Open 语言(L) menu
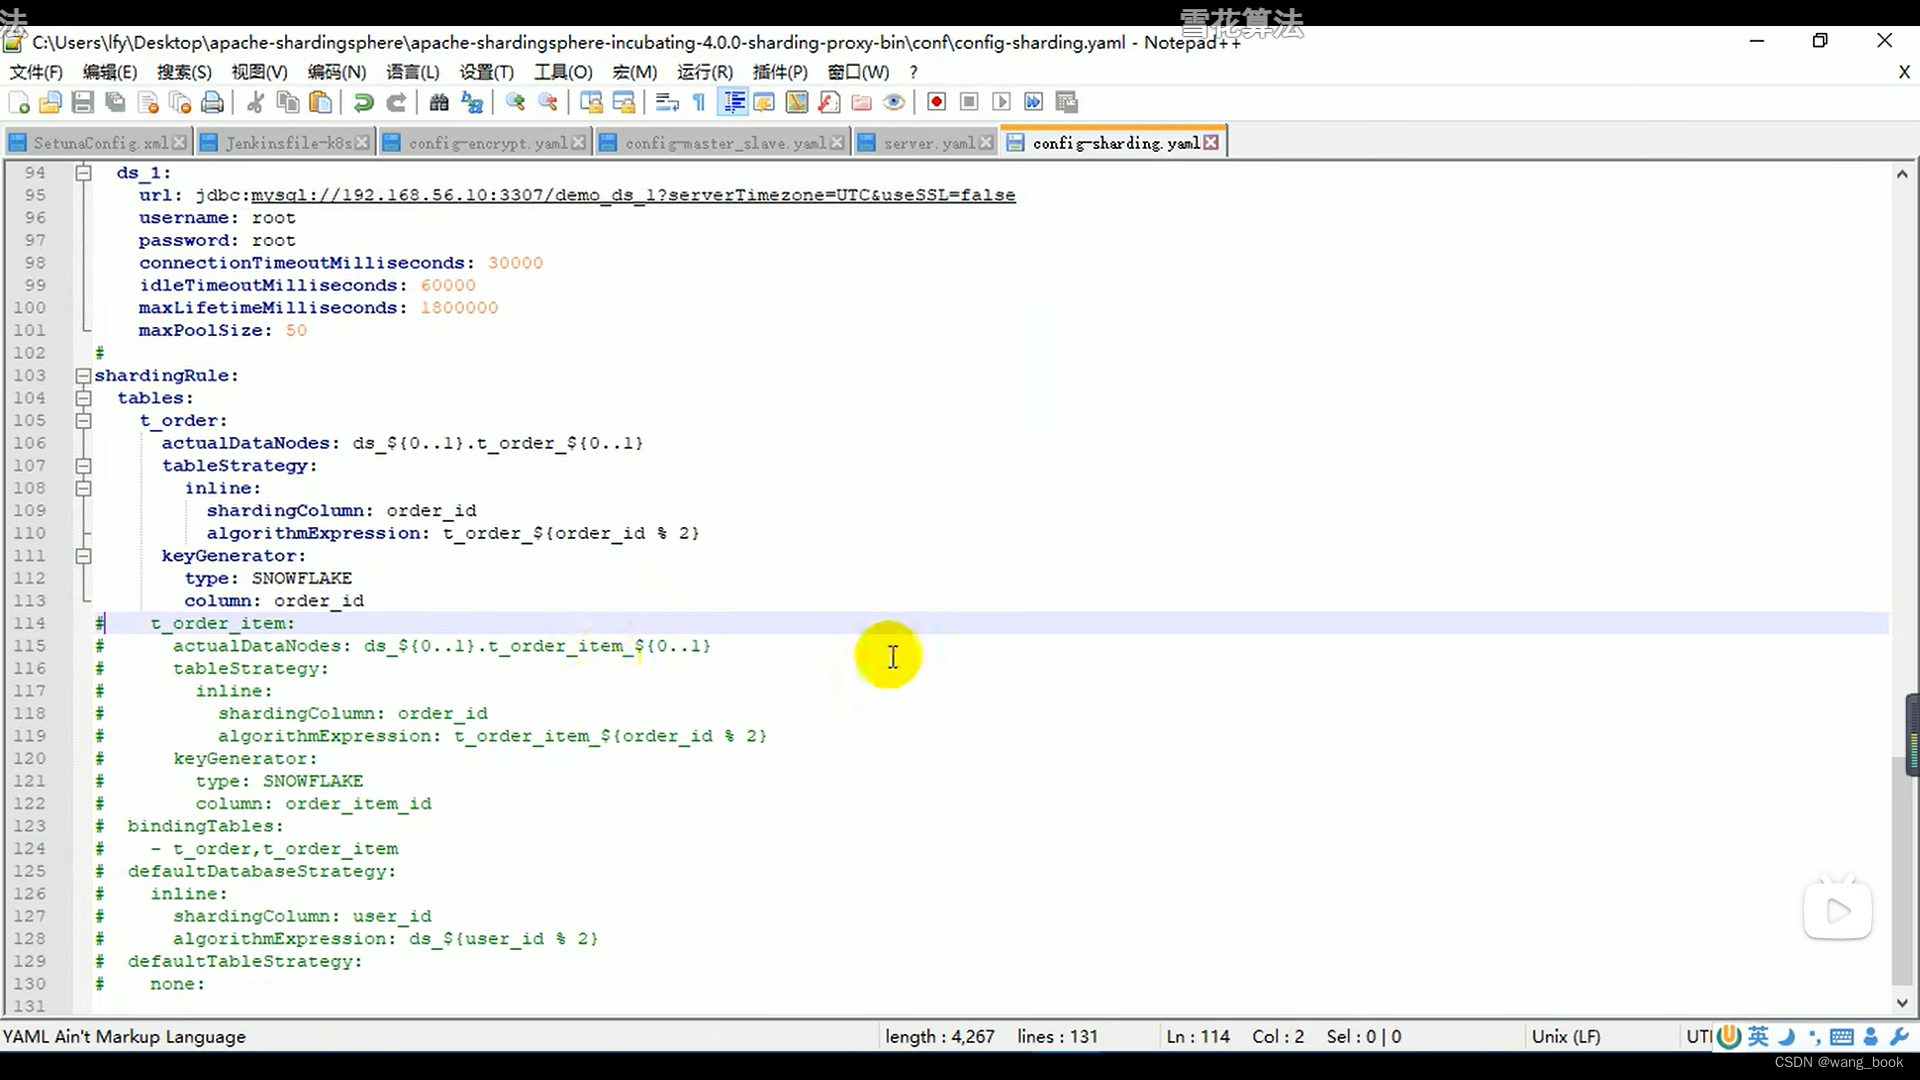Screen dimensions: 1920x1080 point(413,72)
